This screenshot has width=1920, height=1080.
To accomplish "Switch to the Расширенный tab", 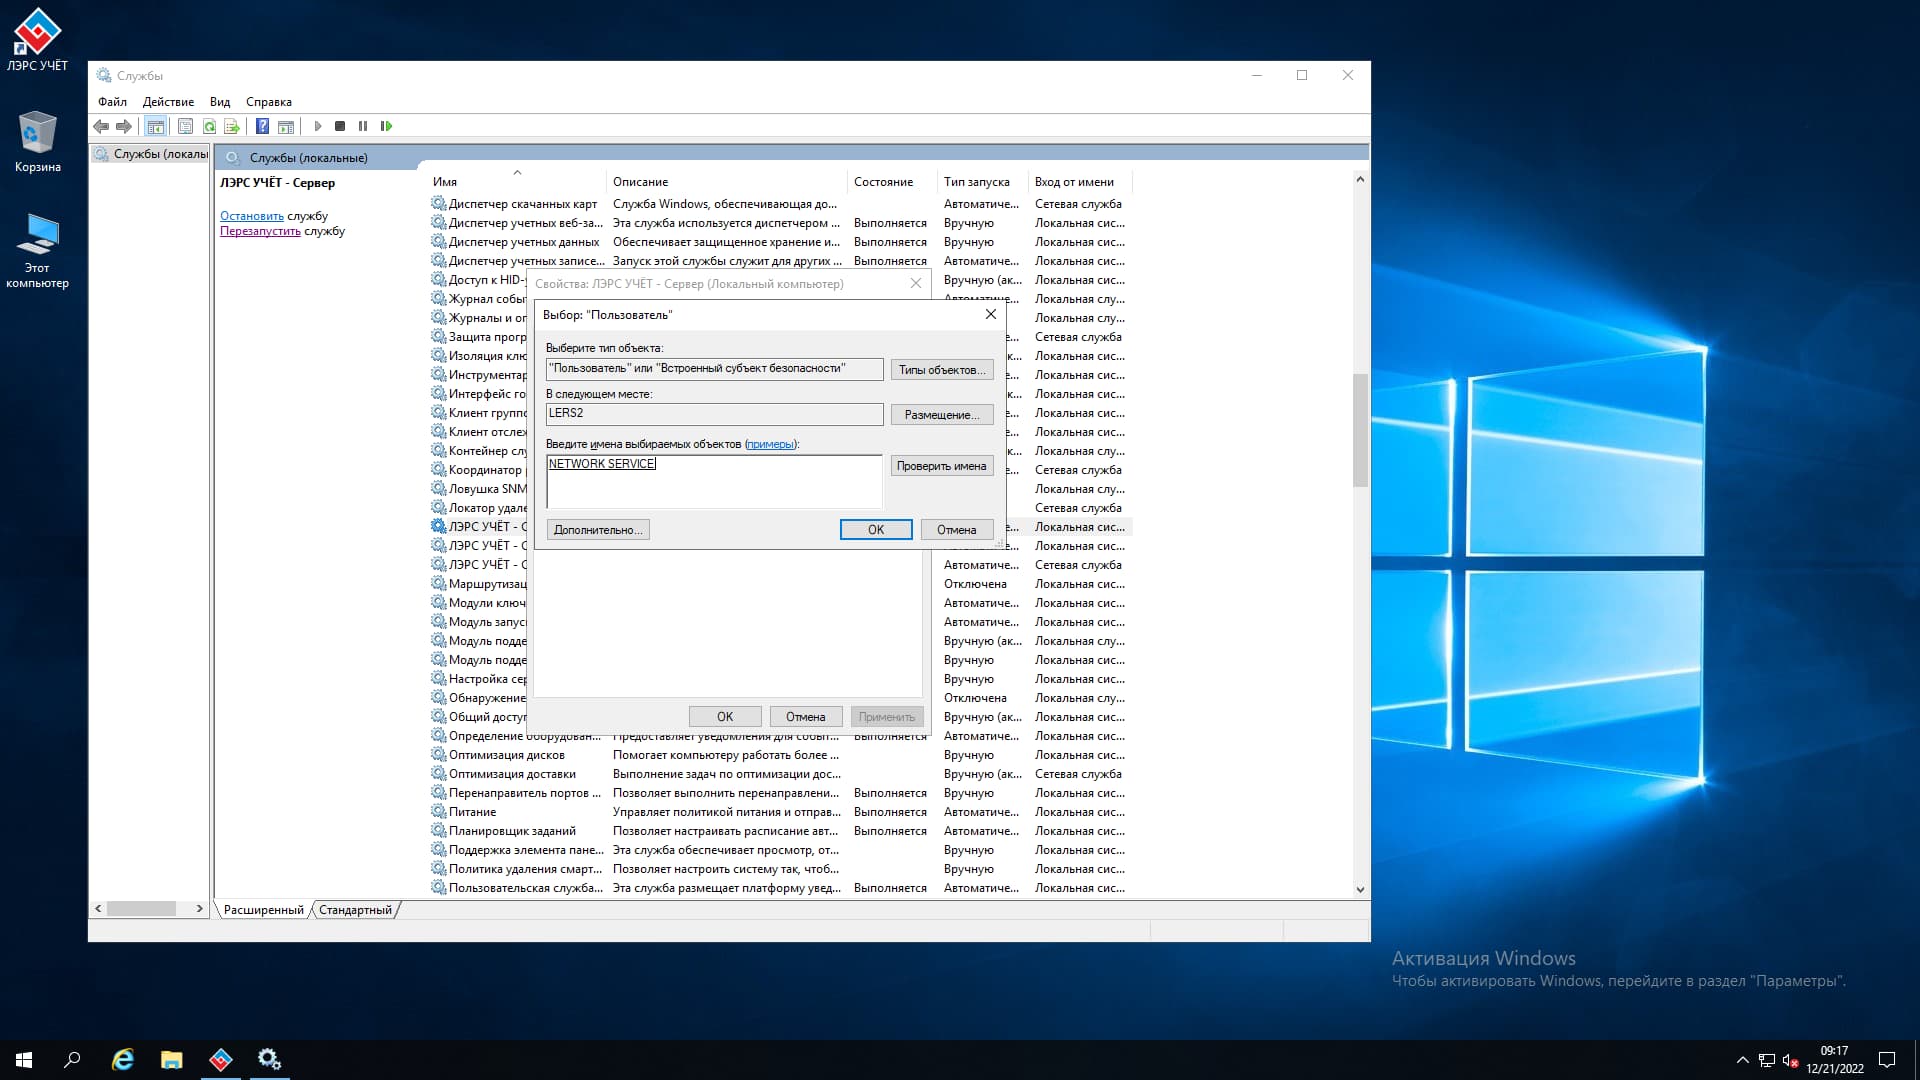I will [x=263, y=910].
